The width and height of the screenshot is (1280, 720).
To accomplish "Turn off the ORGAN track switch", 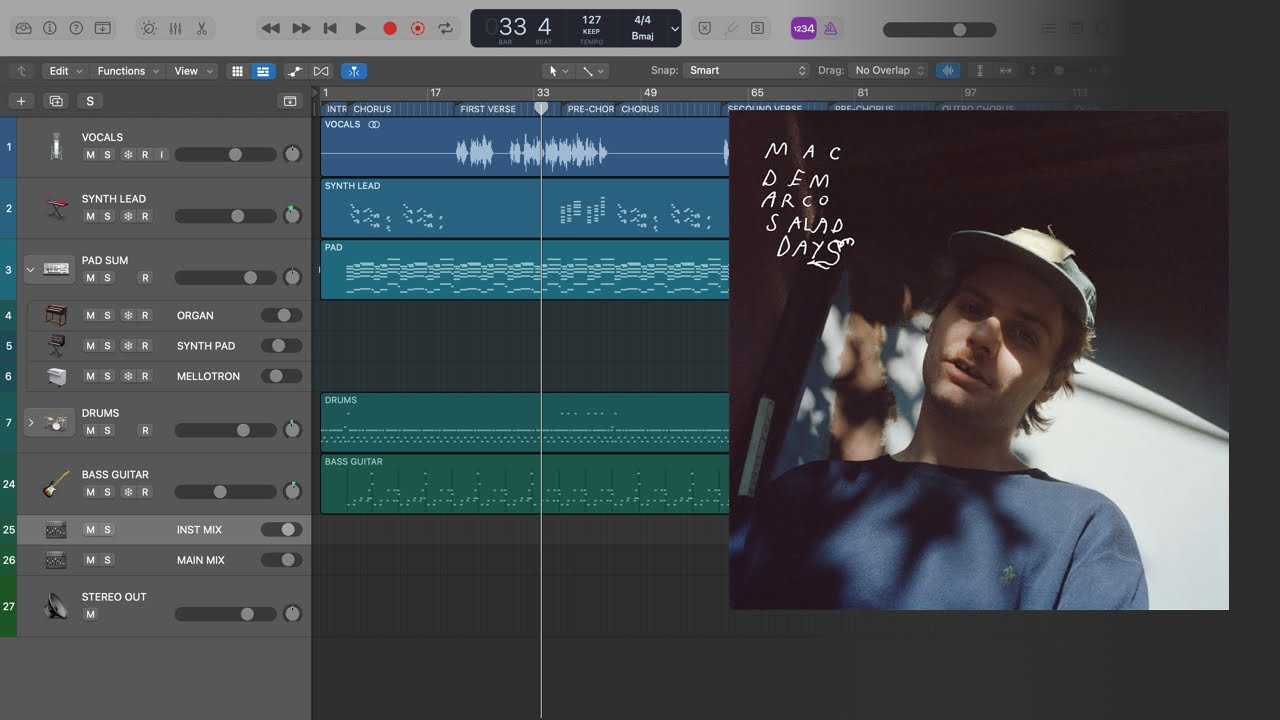I will tap(281, 315).
